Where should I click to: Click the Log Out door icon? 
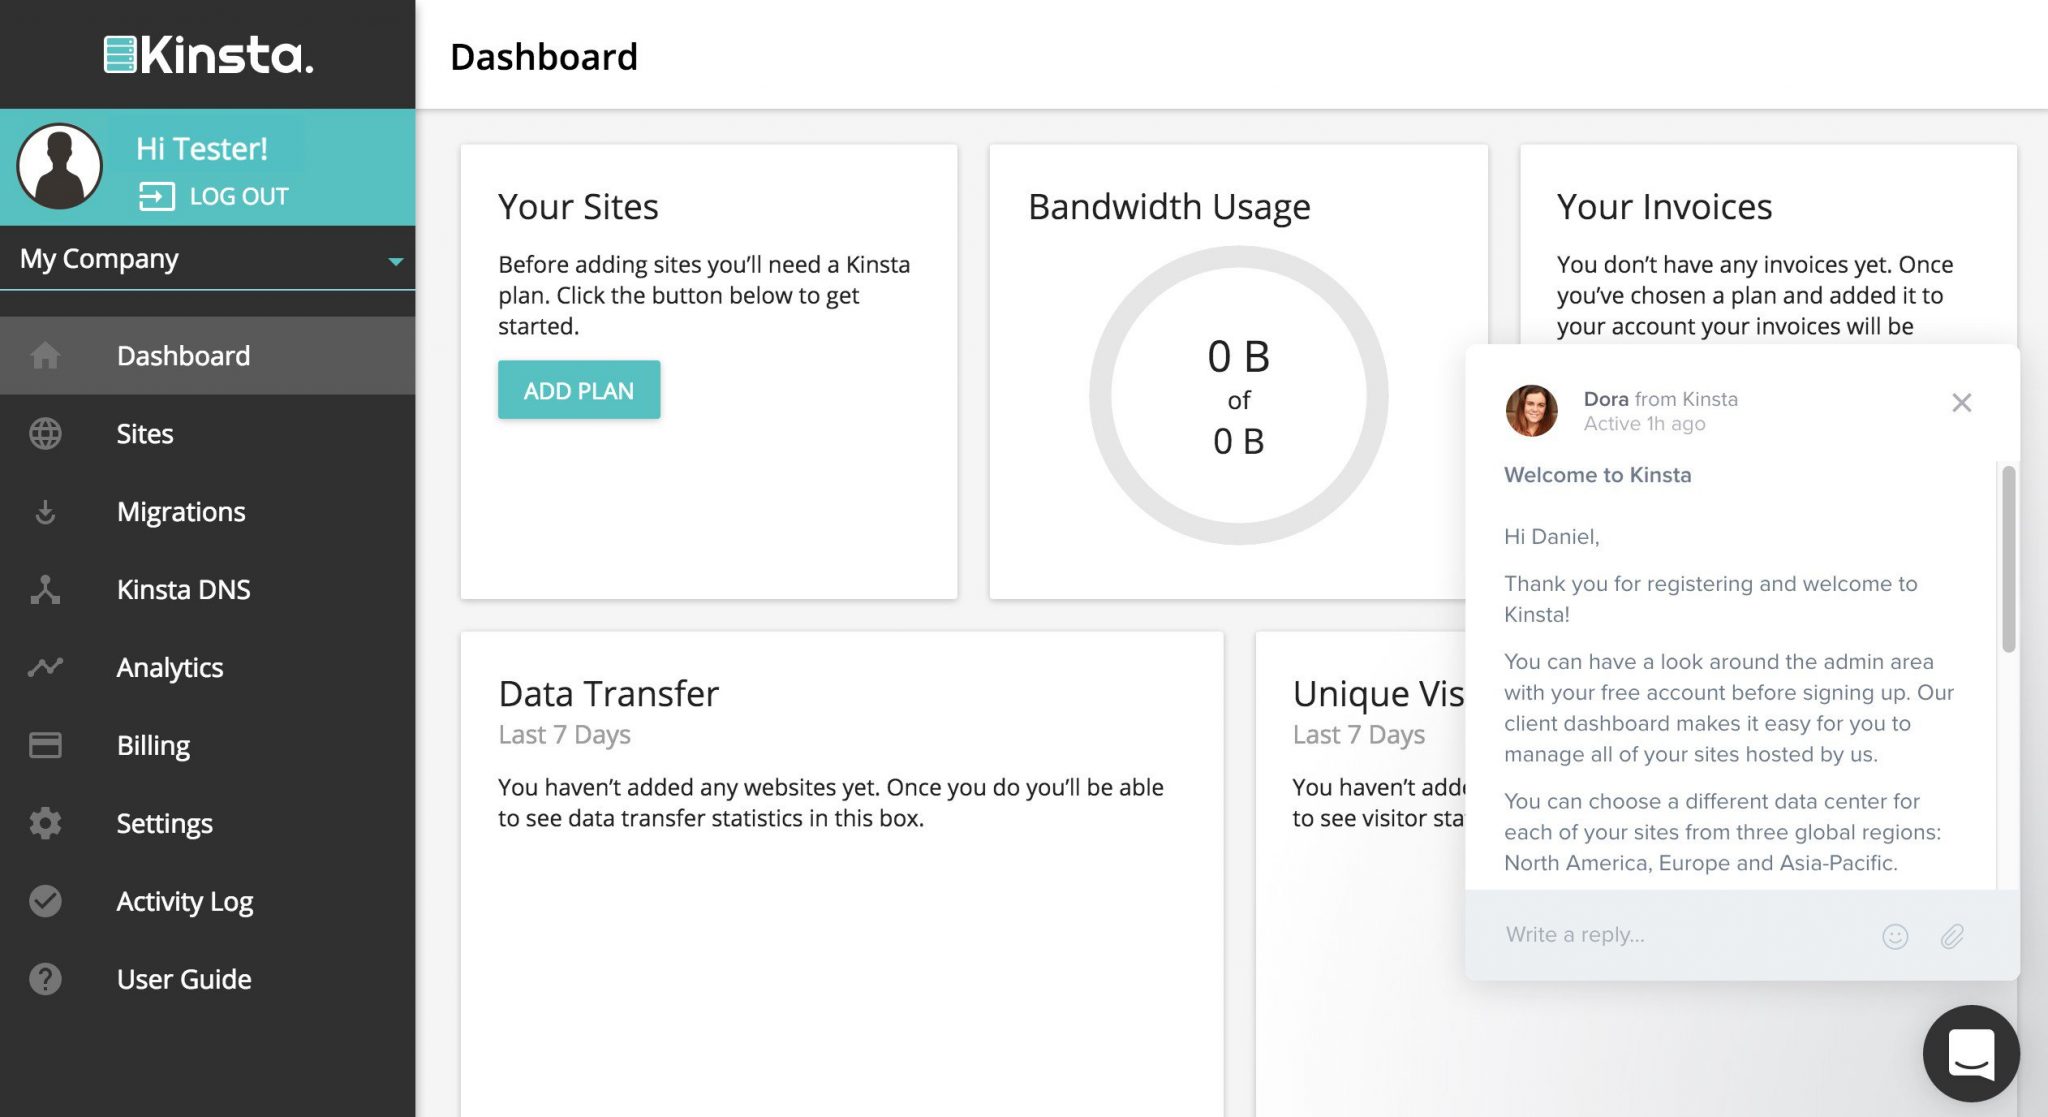tap(155, 195)
